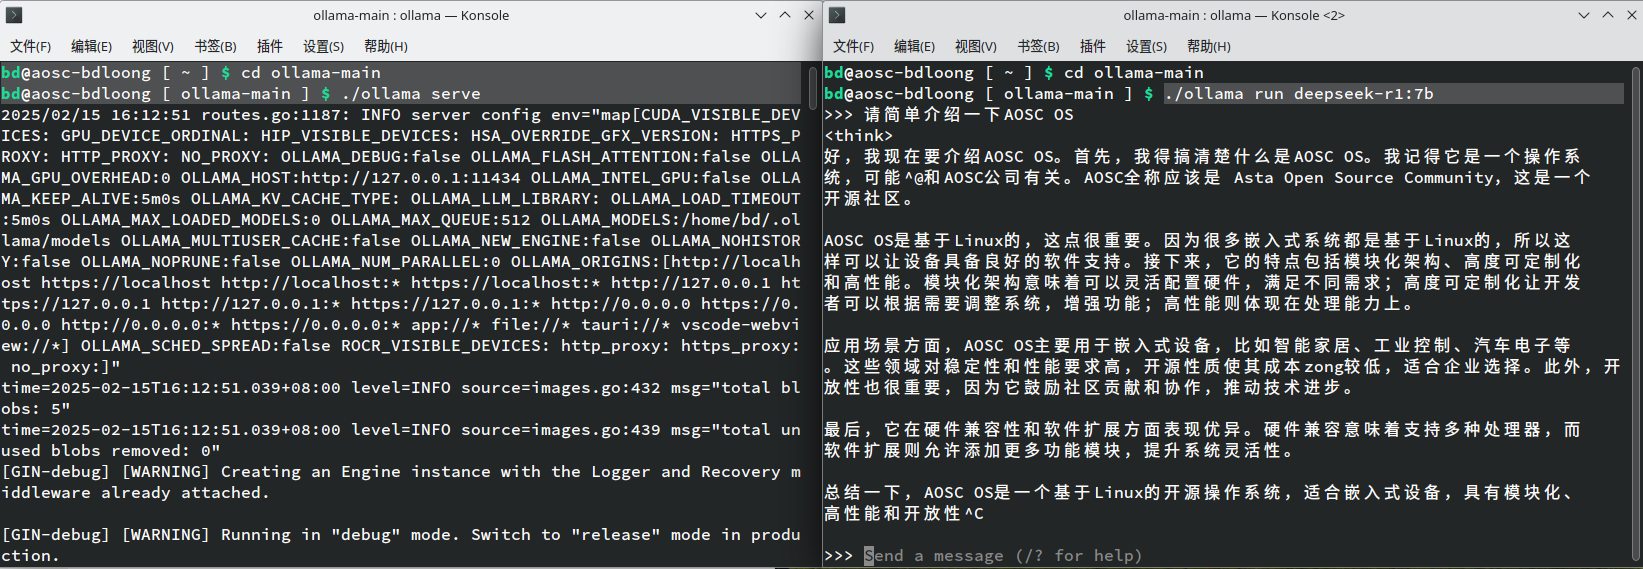Click the '请简单介绍一下AOSC OS' prompt line
This screenshot has height=569, width=1643.
(x=968, y=115)
